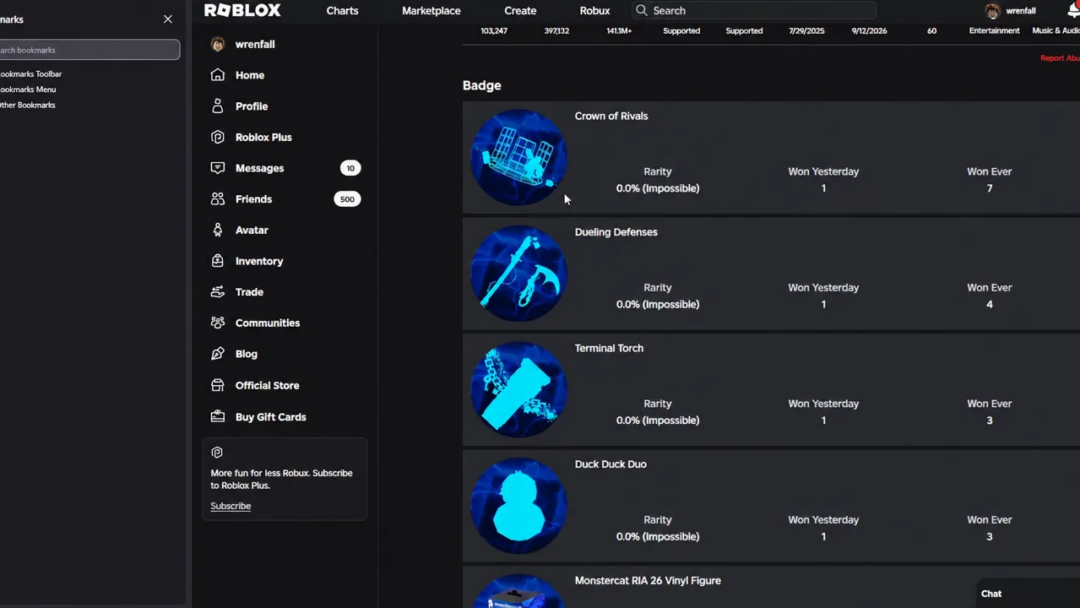Click the search magnifier icon
Image resolution: width=1080 pixels, height=608 pixels.
tap(641, 10)
